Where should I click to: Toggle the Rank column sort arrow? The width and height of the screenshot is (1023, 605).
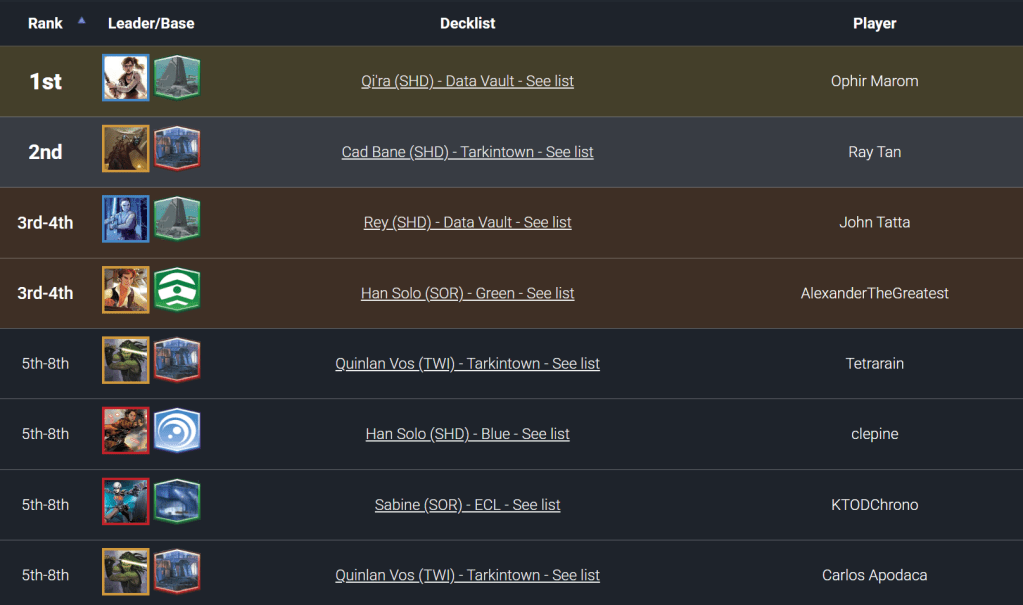click(x=81, y=20)
